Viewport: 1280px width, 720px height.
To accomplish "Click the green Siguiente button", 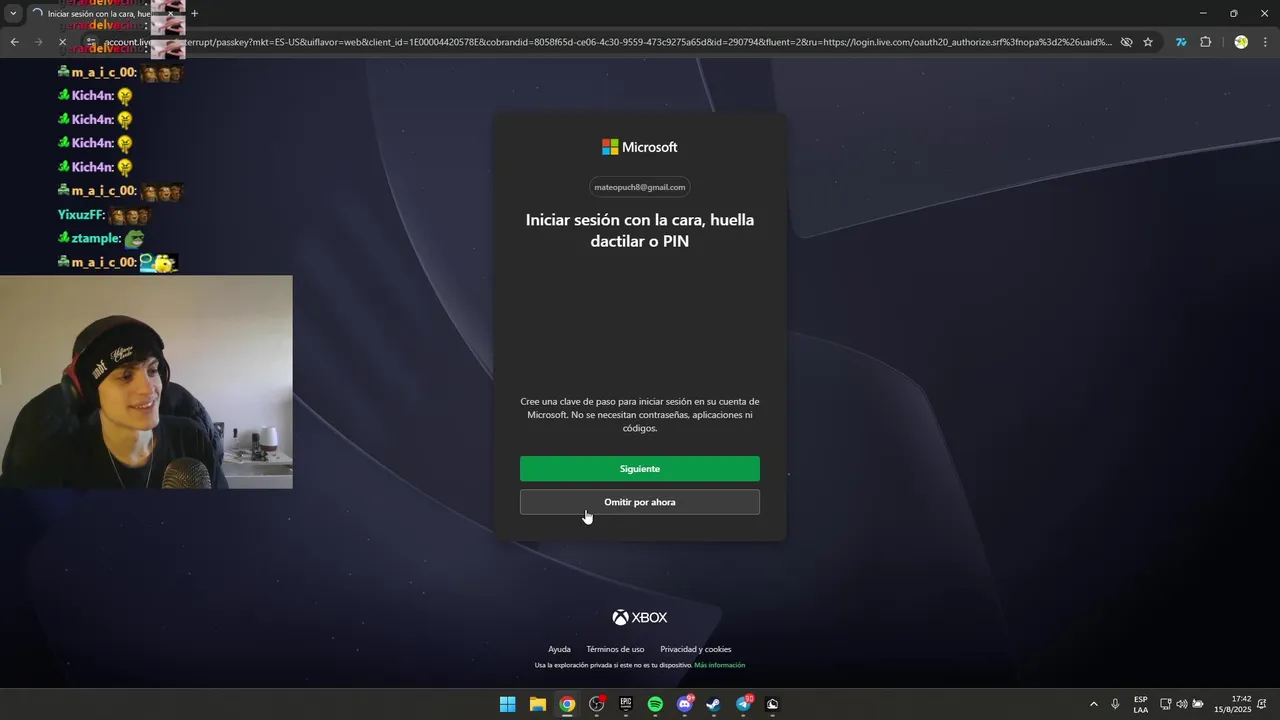I will click(640, 469).
